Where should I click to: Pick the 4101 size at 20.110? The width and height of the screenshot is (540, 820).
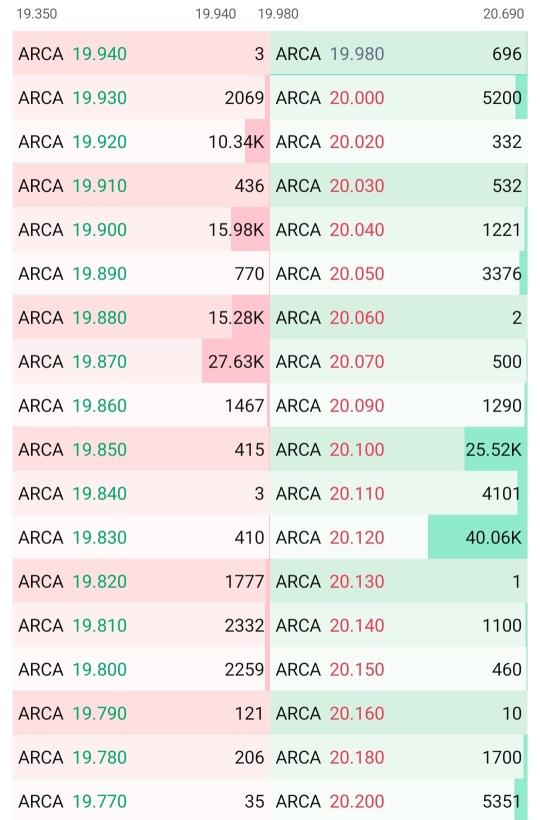[x=501, y=494]
